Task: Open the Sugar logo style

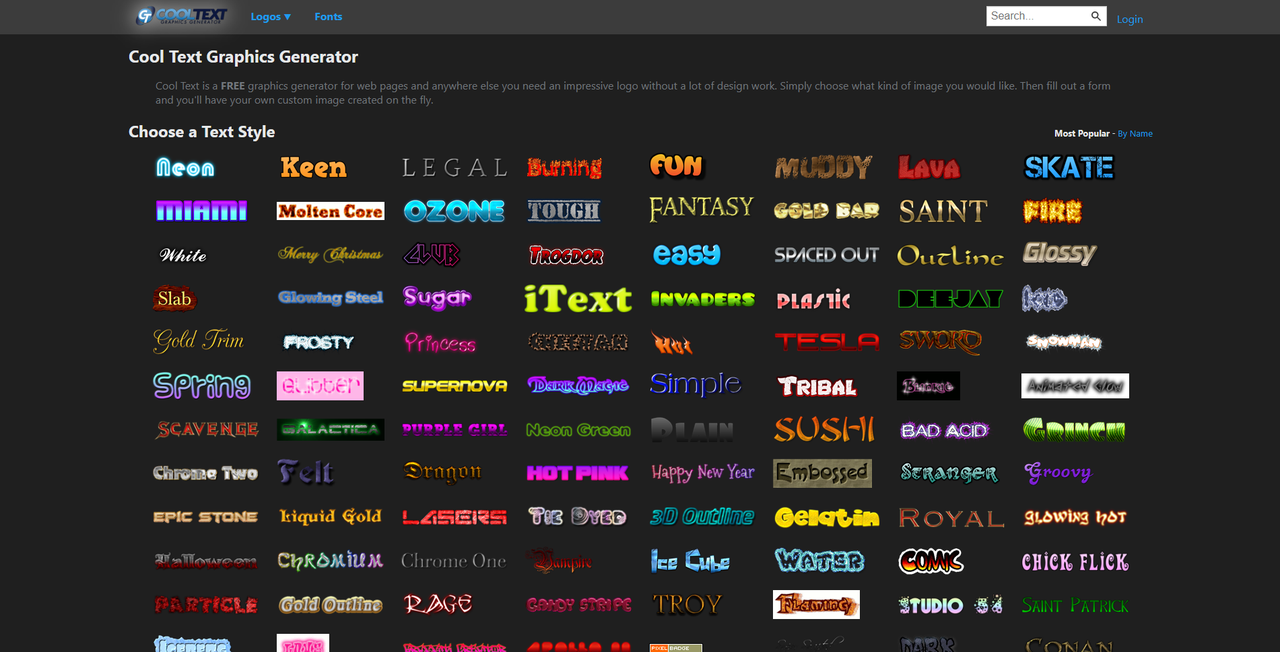Action: 437,298
